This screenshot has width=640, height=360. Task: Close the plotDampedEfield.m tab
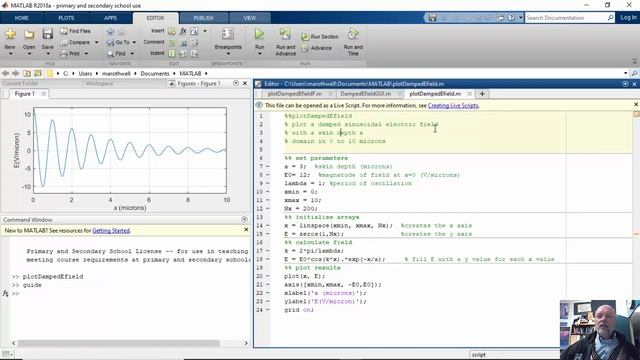[x=469, y=94]
